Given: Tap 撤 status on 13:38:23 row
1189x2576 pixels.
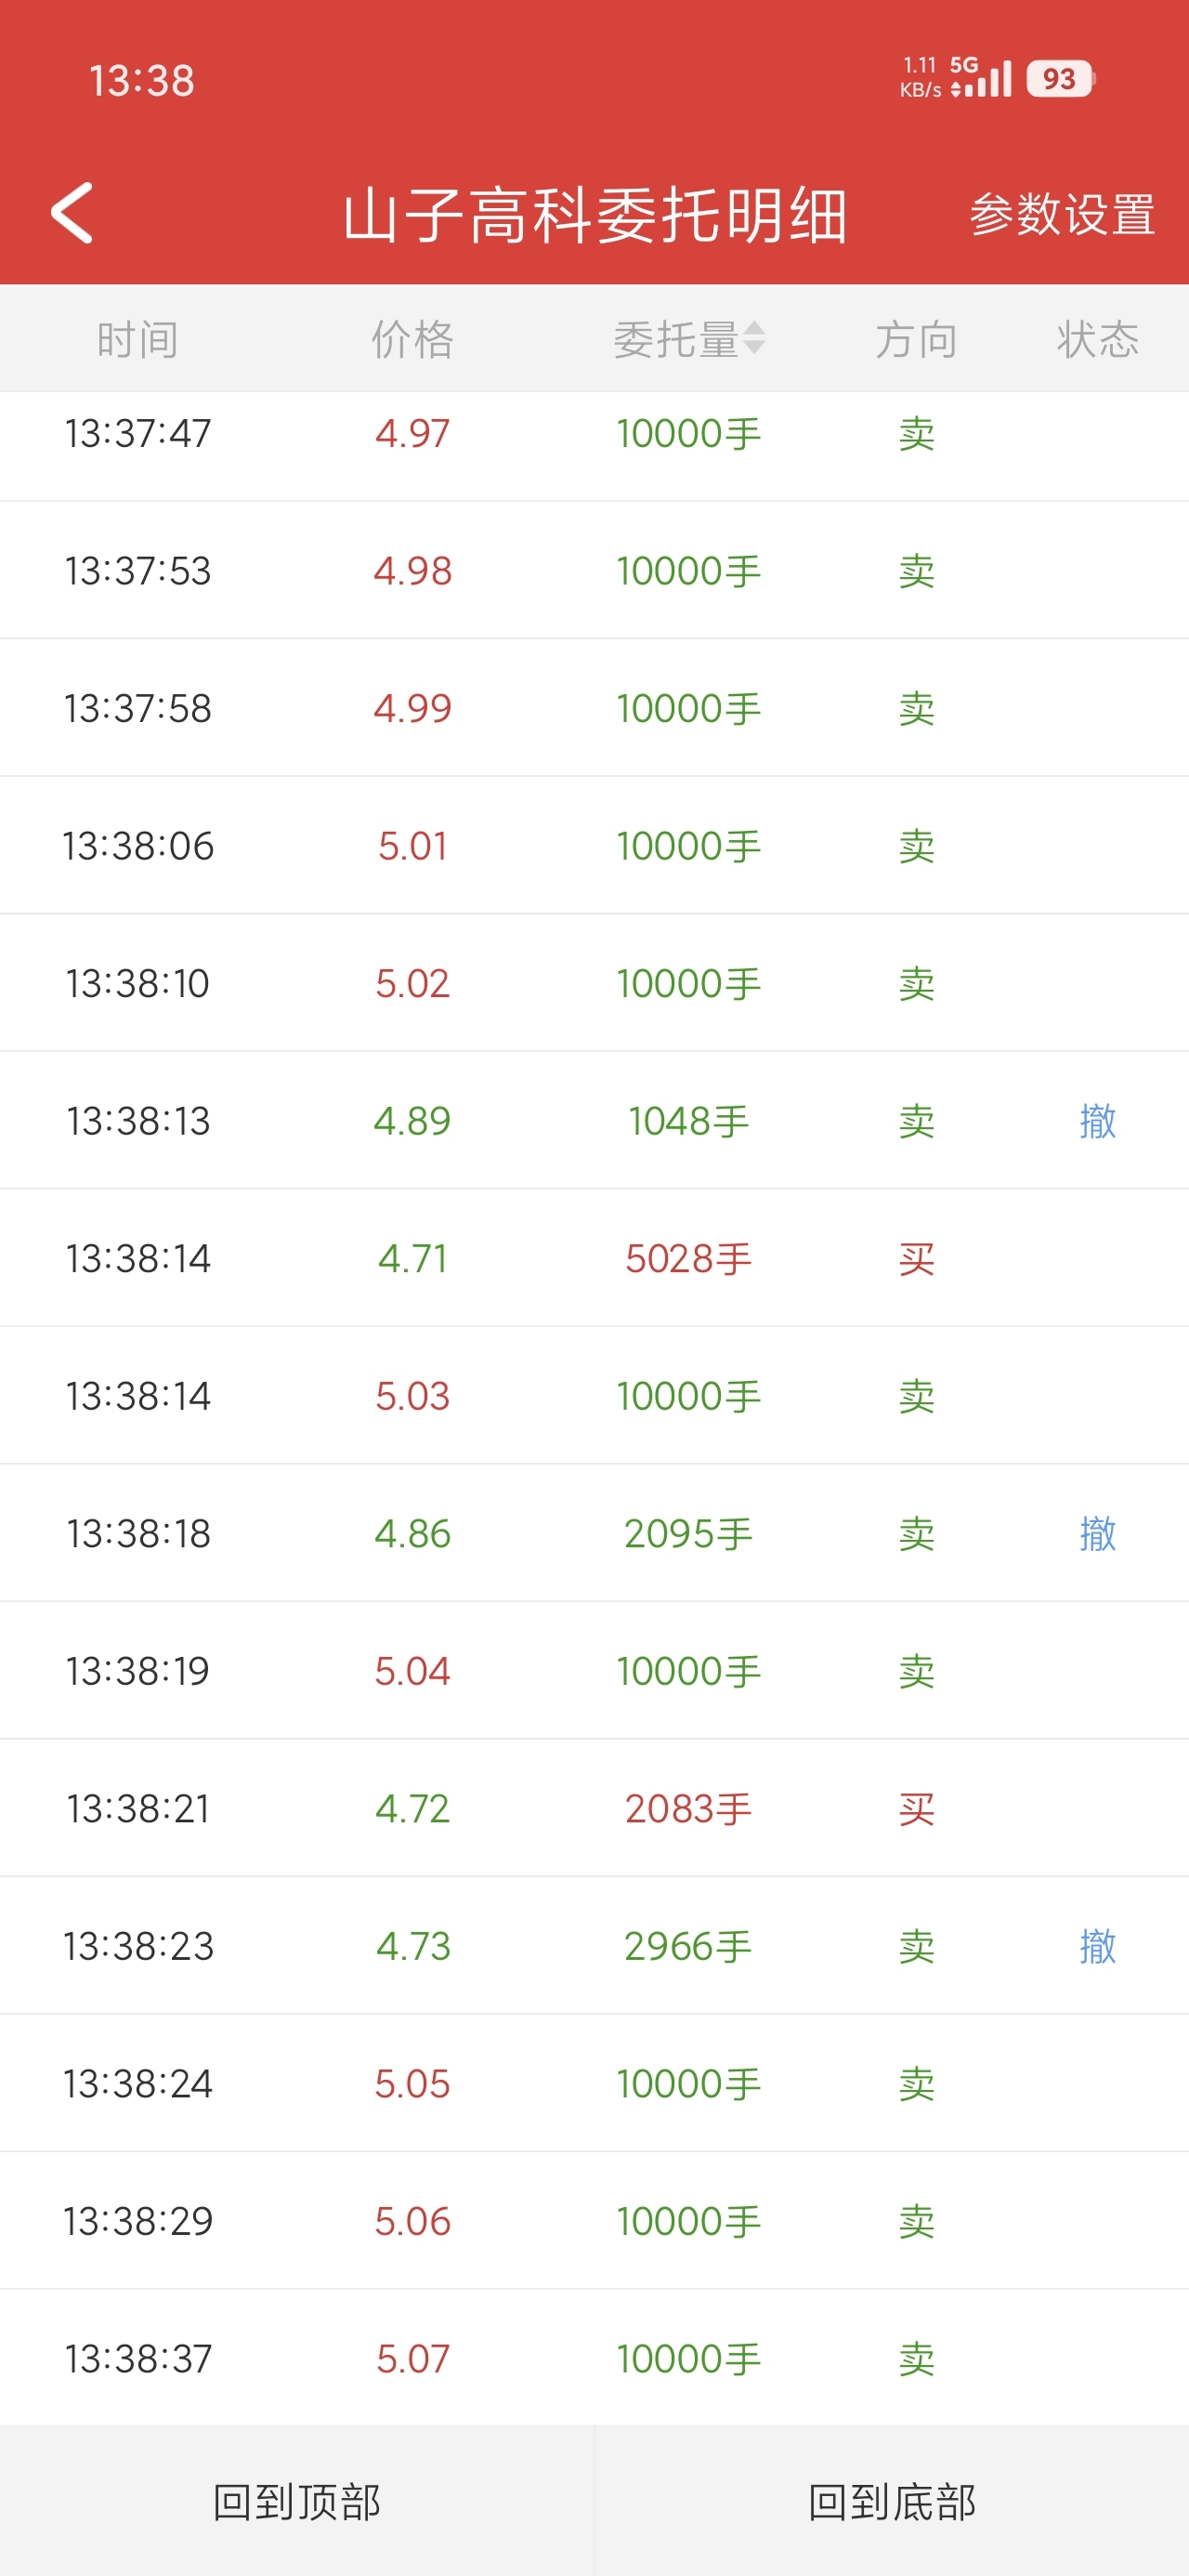Looking at the screenshot, I should click(x=1097, y=1946).
